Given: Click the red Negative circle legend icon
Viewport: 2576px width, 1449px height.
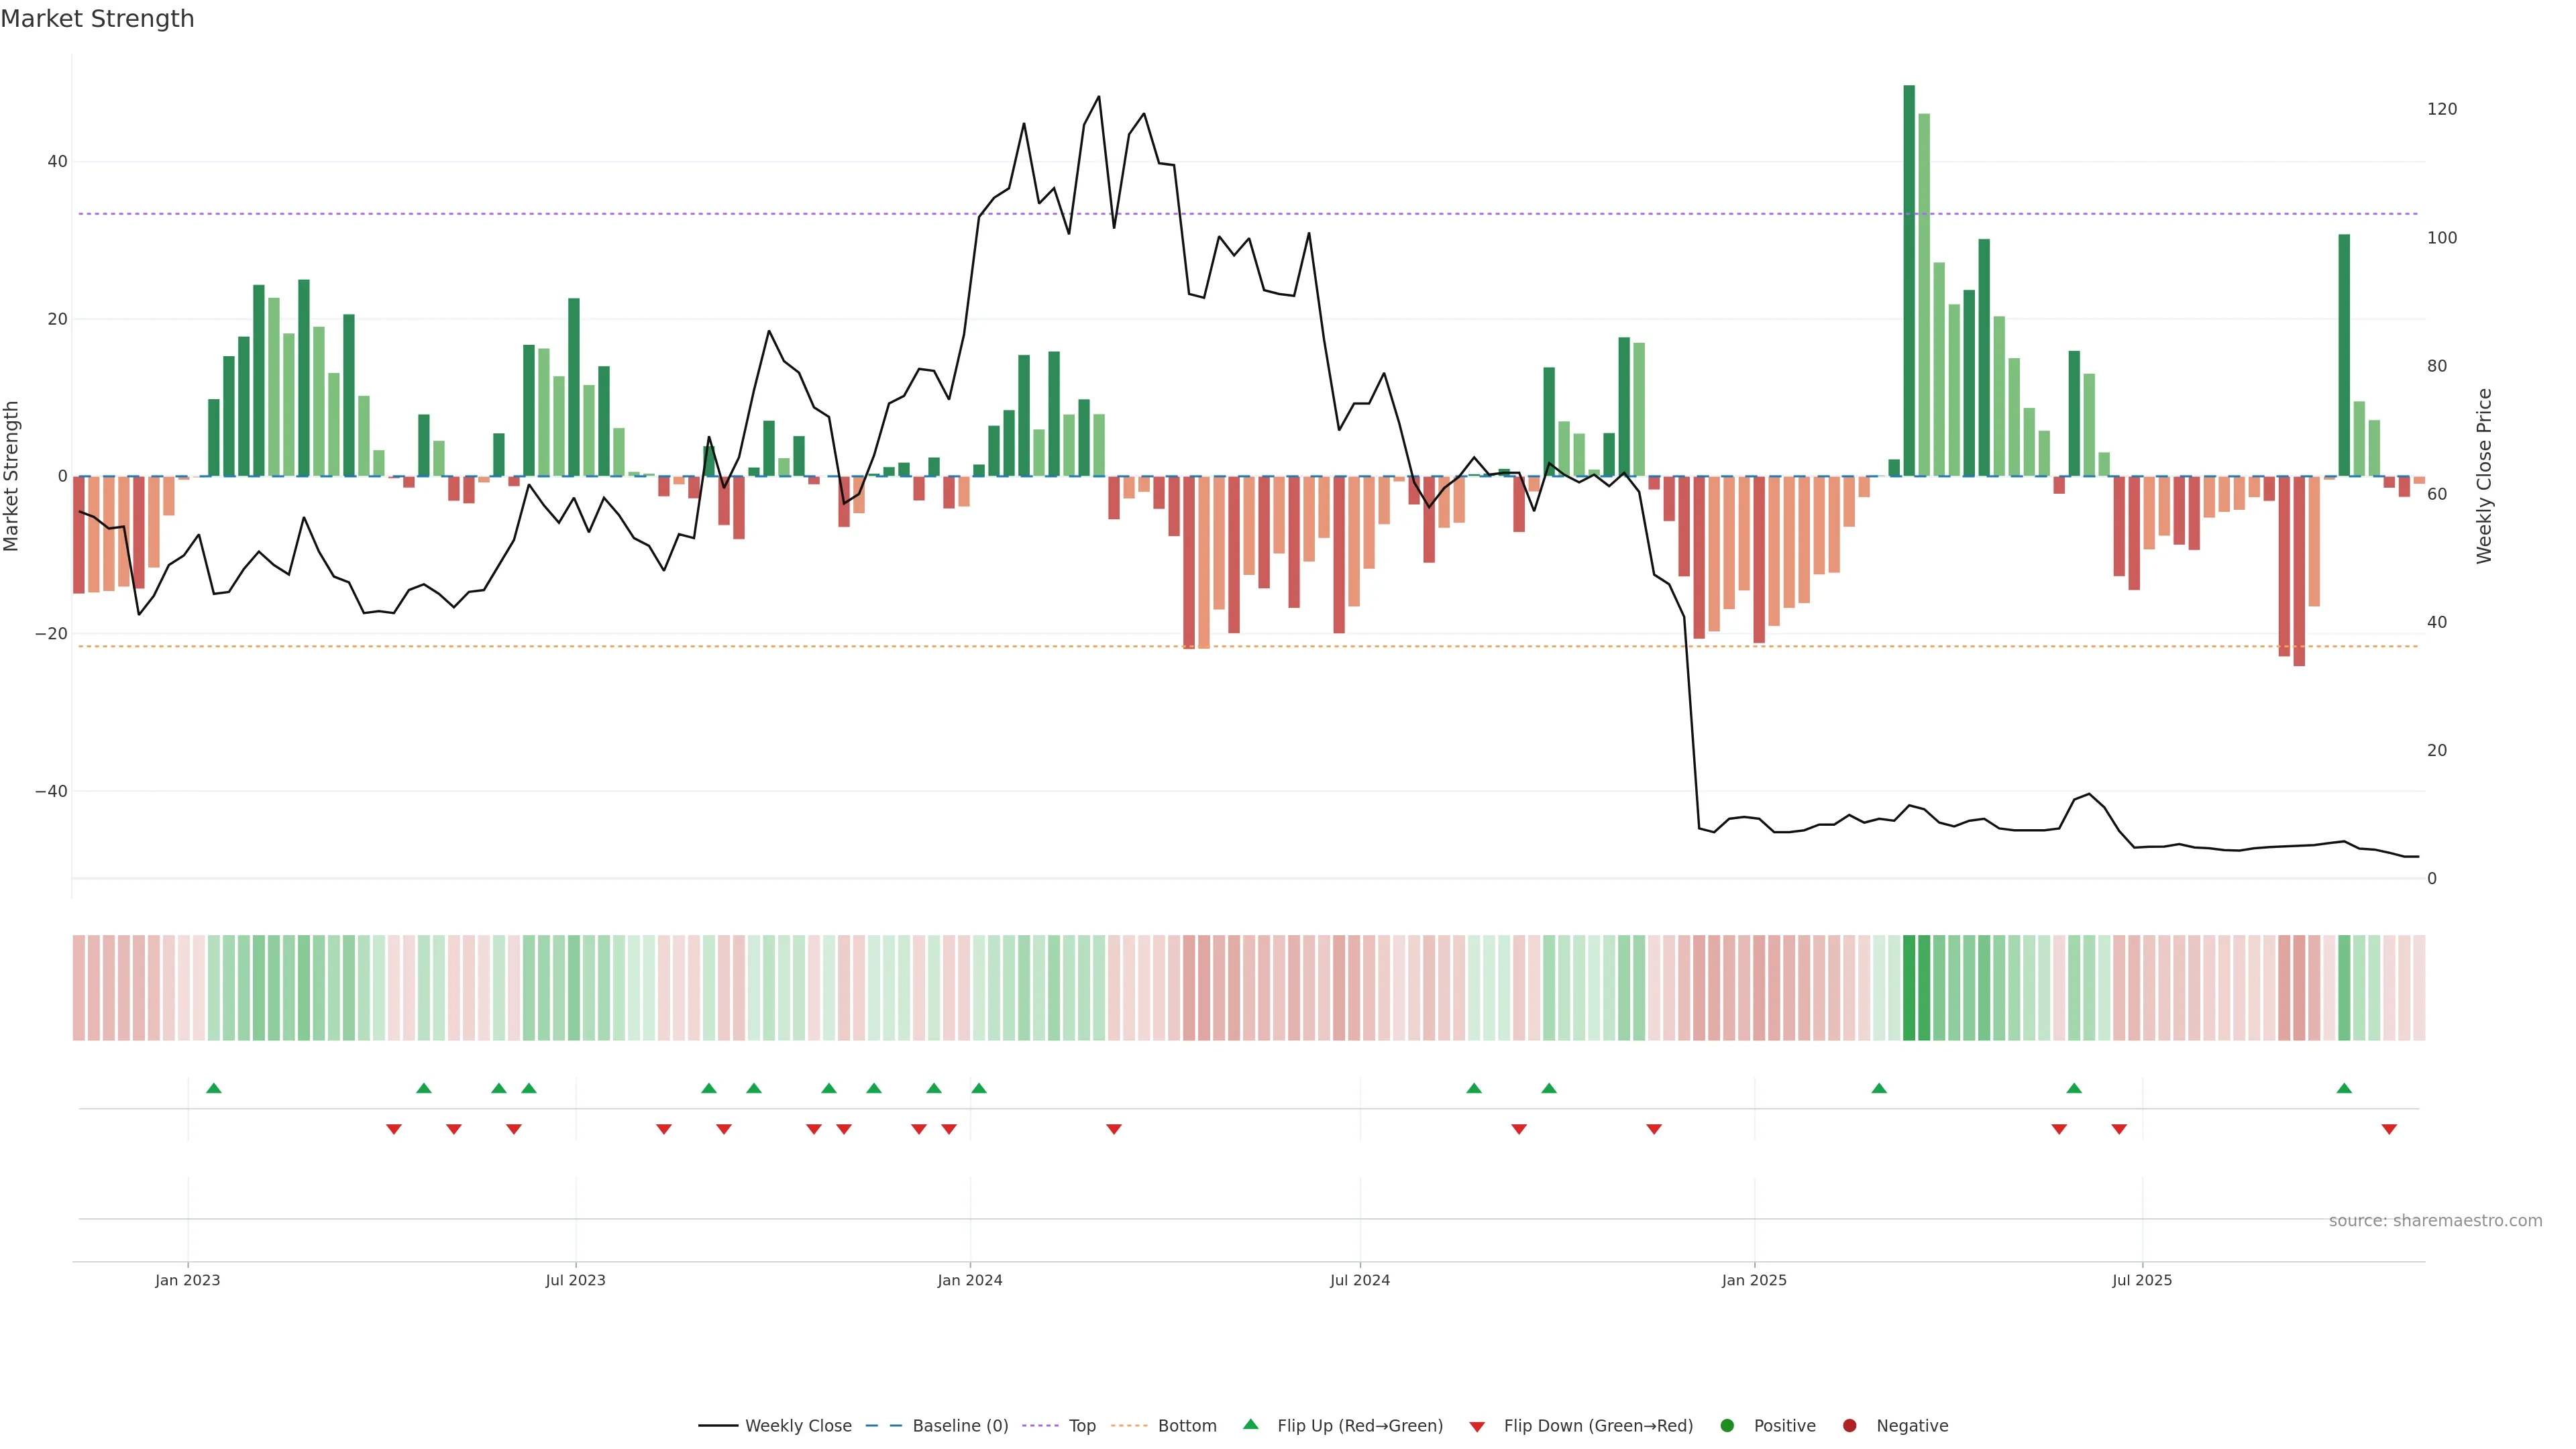Looking at the screenshot, I should tap(1849, 1425).
